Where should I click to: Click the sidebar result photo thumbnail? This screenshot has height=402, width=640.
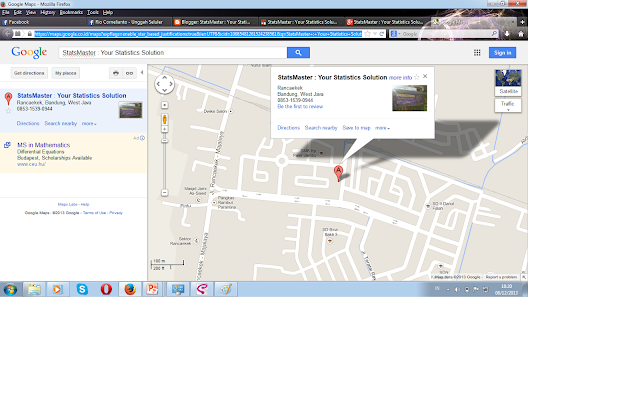(131, 110)
